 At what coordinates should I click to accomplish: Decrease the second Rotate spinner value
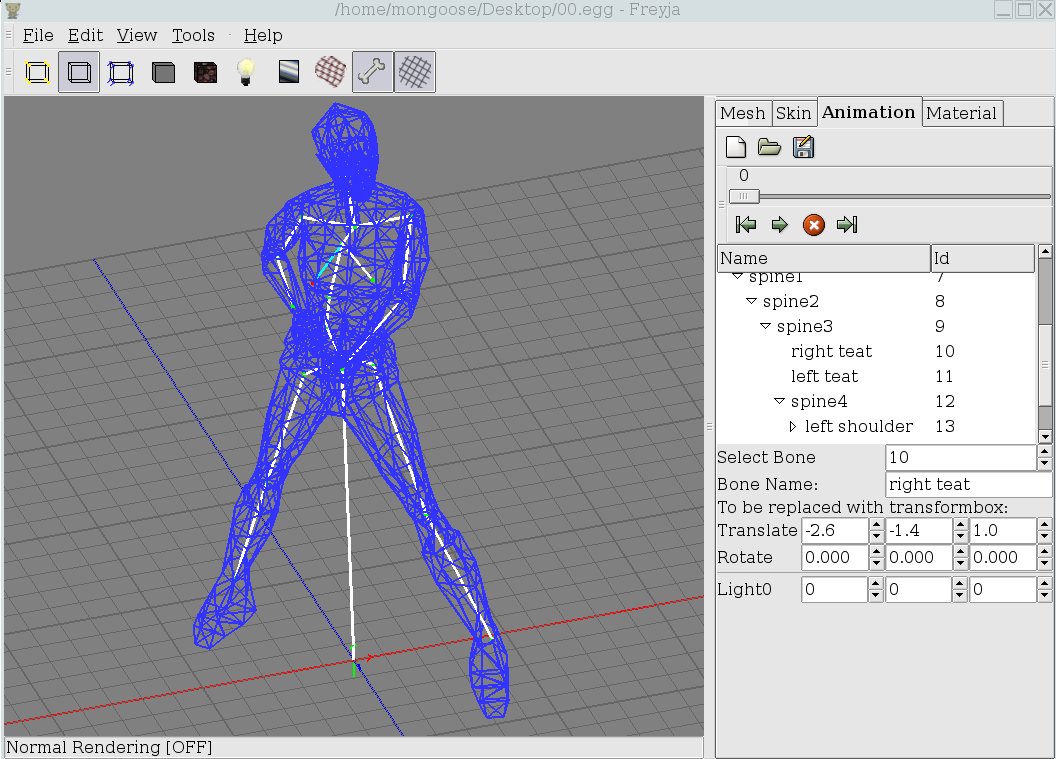(960, 564)
